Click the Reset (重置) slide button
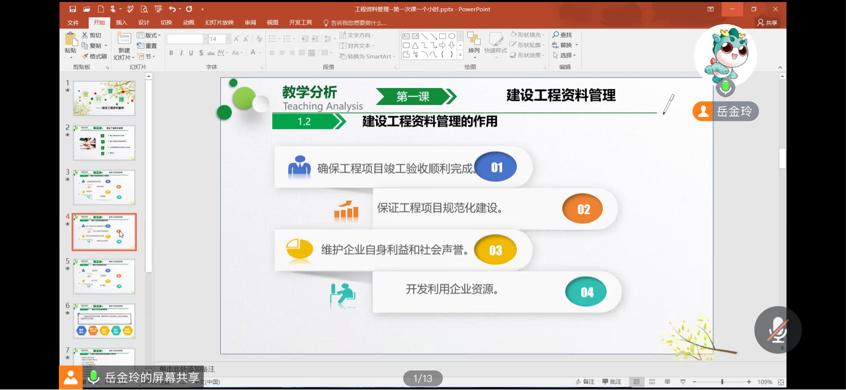Viewport: 846px width, 390px height. [146, 45]
